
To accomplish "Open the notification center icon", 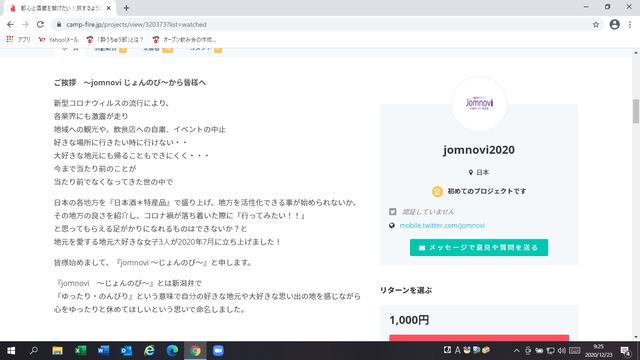I will (626, 351).
